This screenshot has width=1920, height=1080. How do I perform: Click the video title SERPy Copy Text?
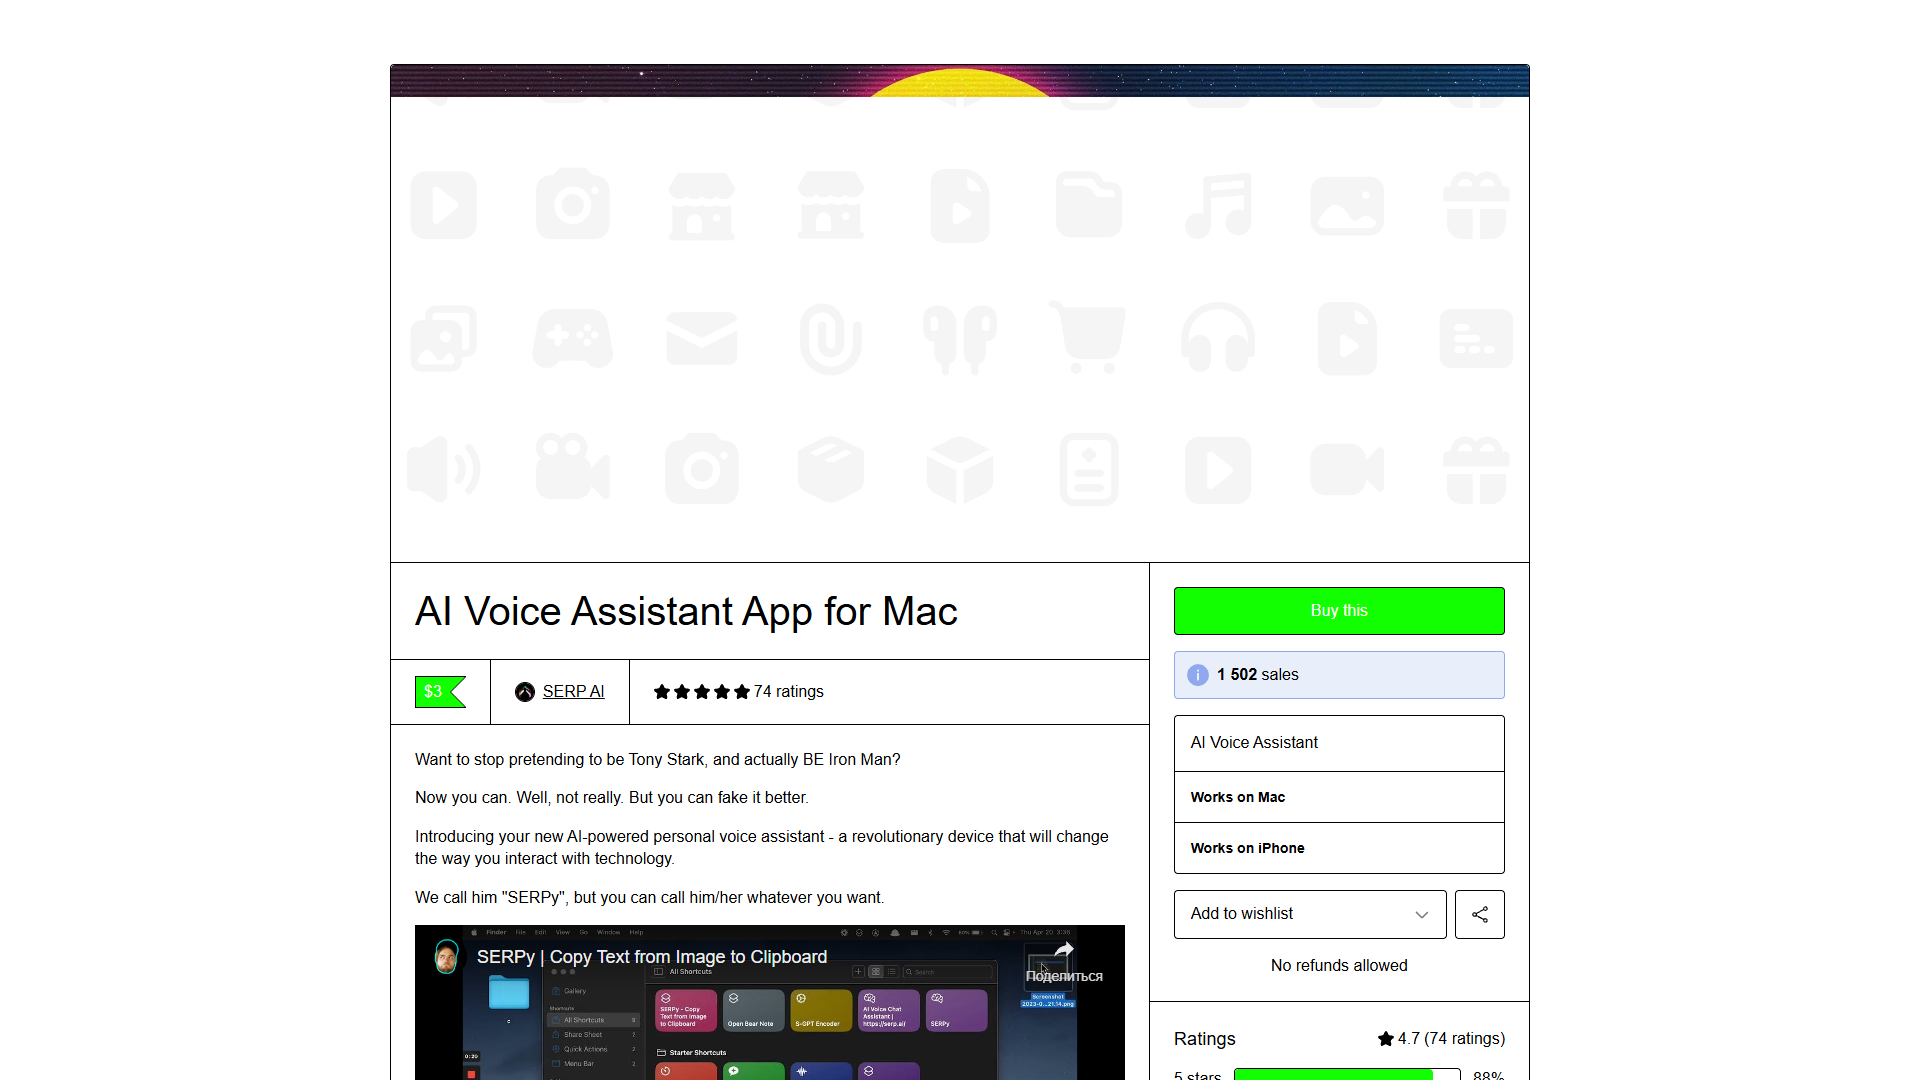(652, 957)
